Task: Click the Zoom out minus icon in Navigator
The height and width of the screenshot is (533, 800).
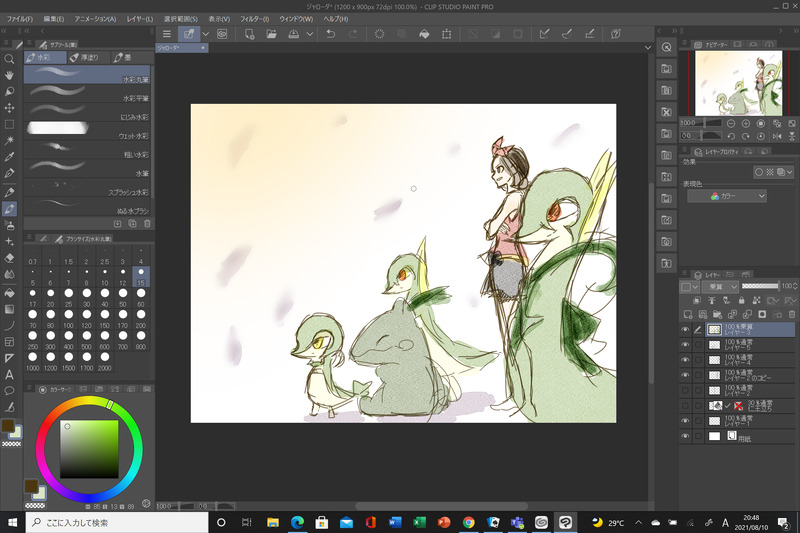Action: pyautogui.click(x=731, y=123)
